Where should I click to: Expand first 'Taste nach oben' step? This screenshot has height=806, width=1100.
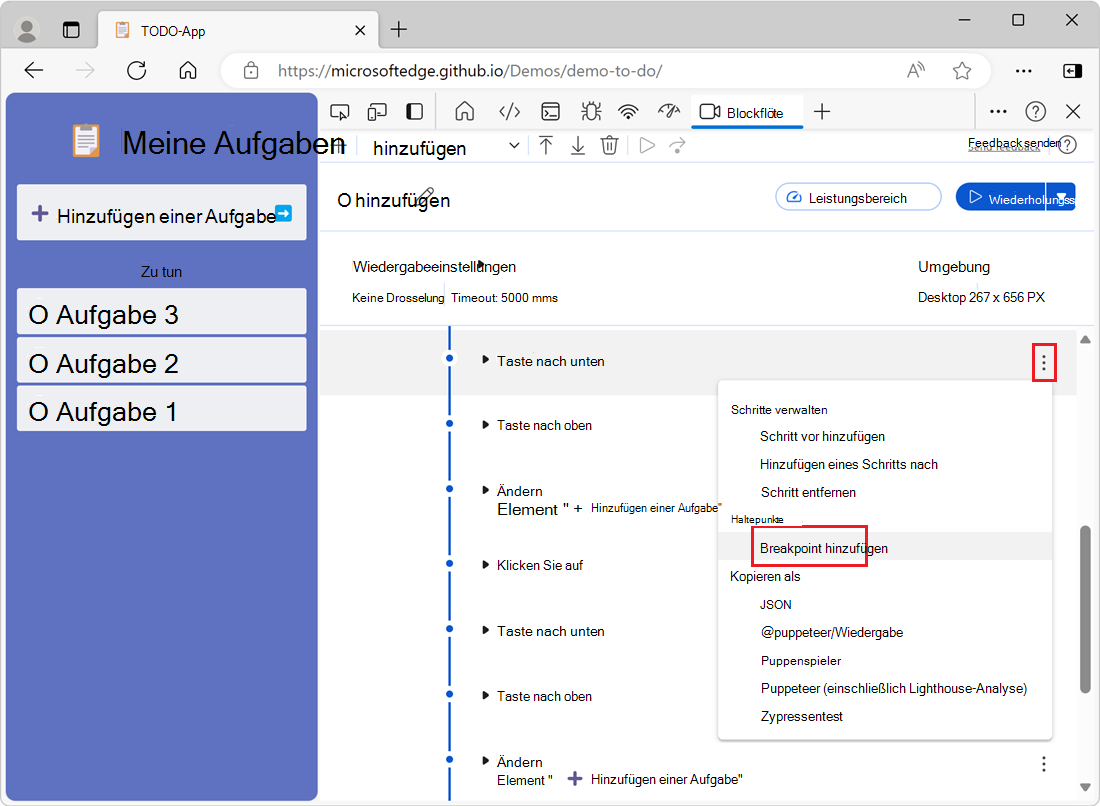(485, 424)
